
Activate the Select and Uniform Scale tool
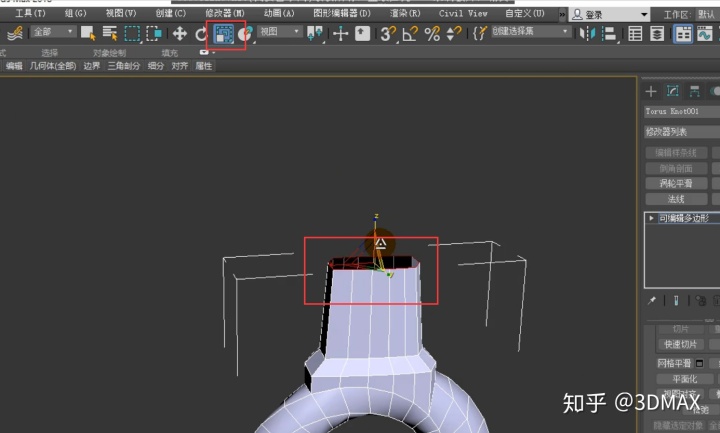tap(224, 34)
